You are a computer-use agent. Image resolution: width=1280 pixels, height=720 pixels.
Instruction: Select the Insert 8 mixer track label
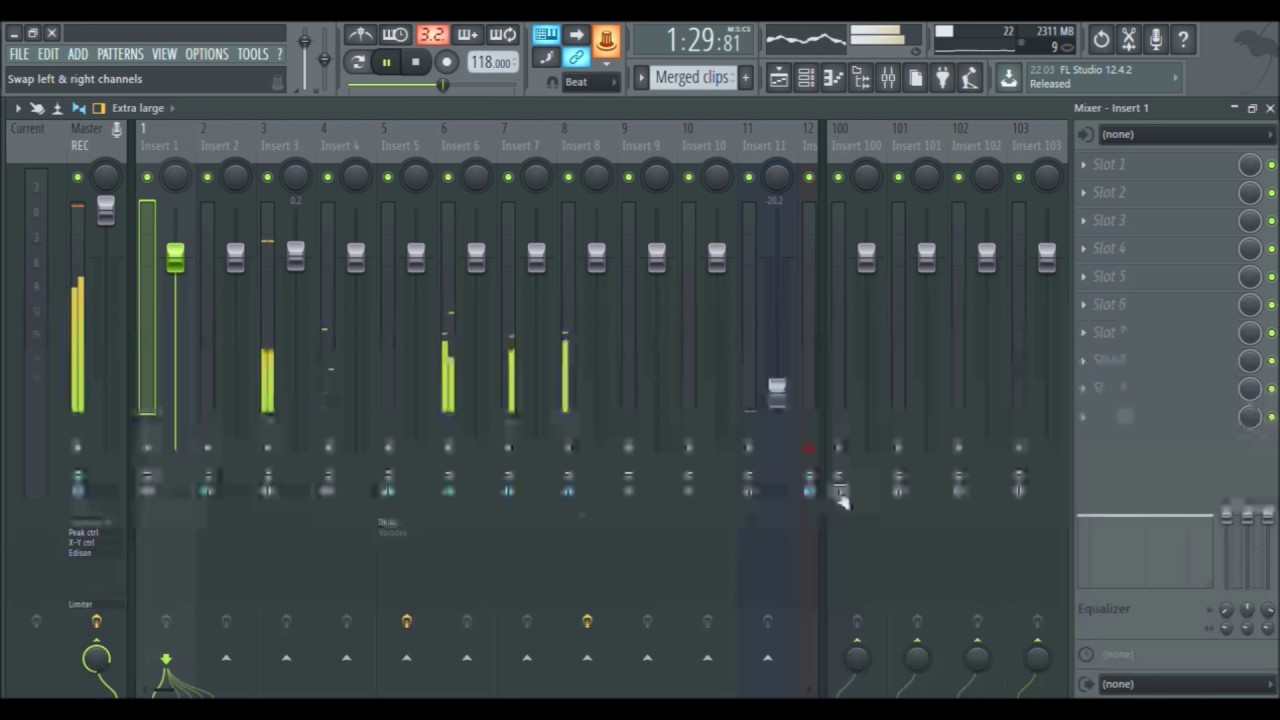tap(581, 146)
